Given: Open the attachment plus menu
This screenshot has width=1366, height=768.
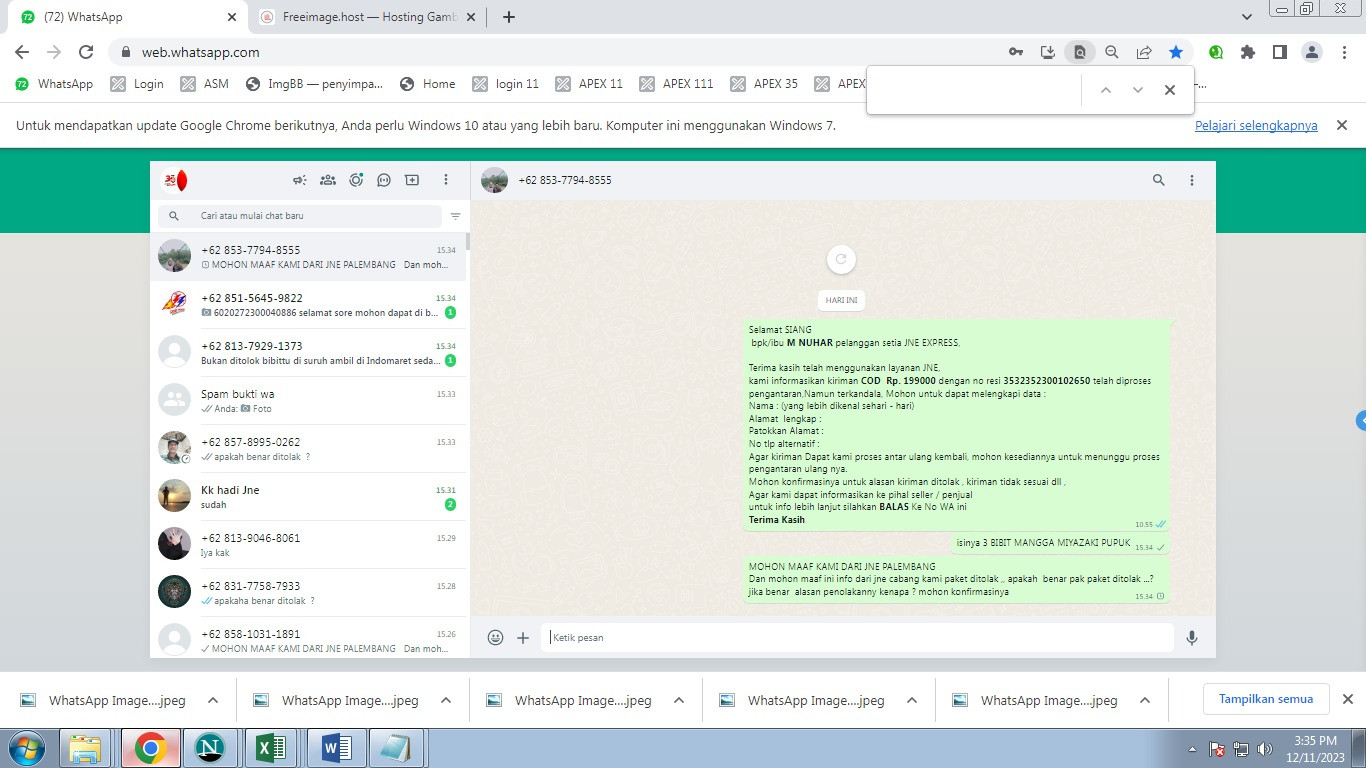Looking at the screenshot, I should tap(523, 637).
